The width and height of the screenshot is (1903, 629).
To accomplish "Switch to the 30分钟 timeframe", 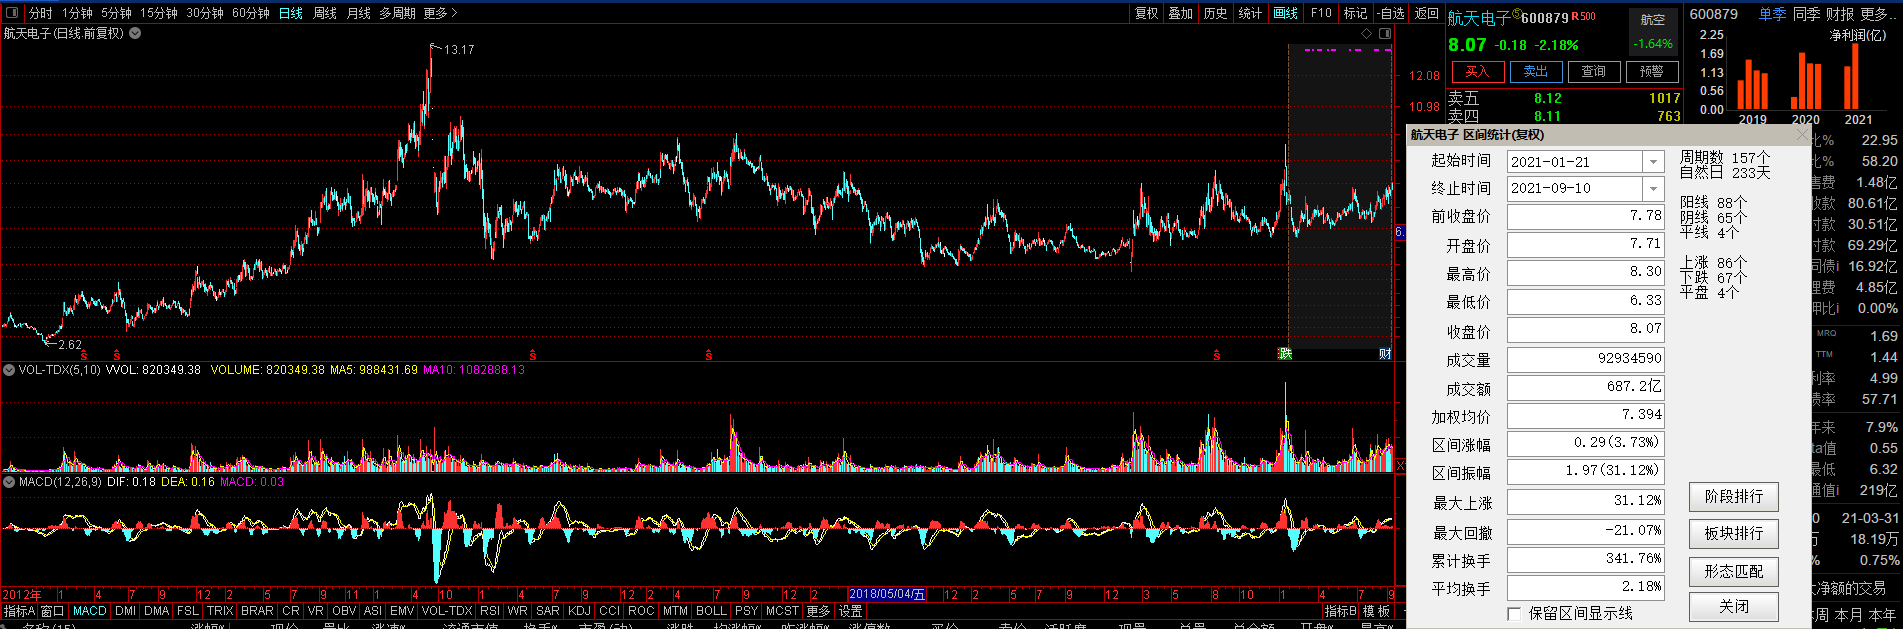I will coord(205,13).
